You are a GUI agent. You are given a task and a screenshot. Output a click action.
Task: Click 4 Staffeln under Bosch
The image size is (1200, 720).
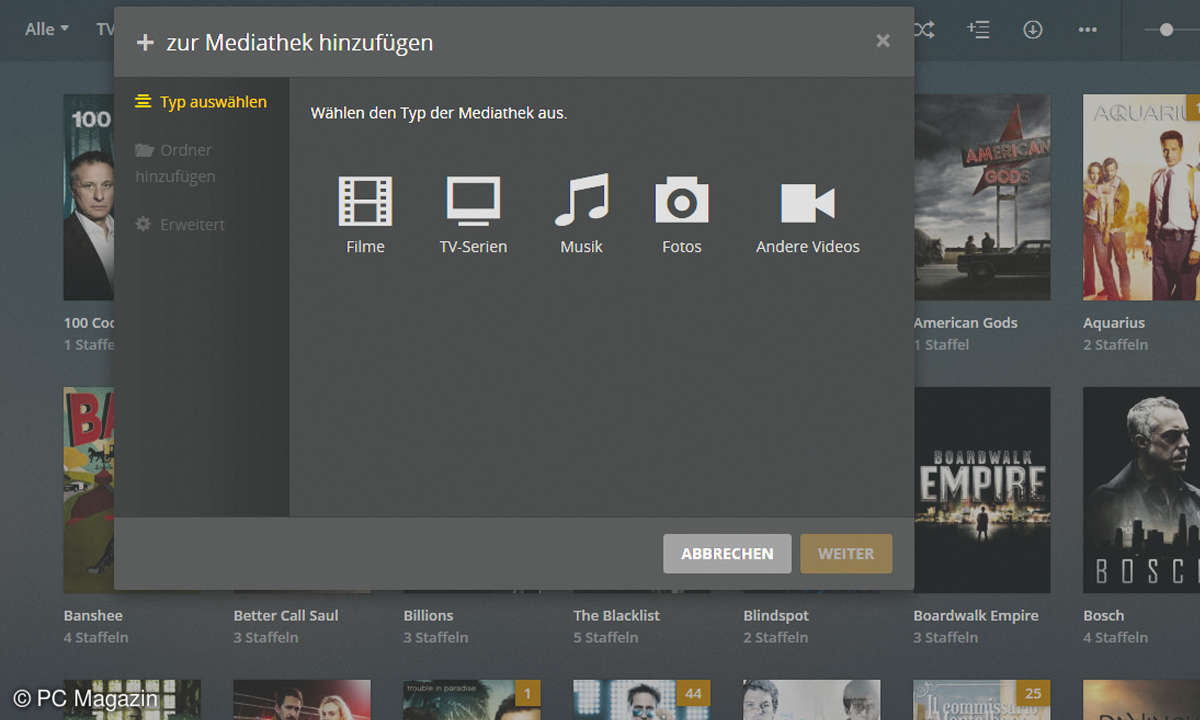pyautogui.click(x=1116, y=638)
